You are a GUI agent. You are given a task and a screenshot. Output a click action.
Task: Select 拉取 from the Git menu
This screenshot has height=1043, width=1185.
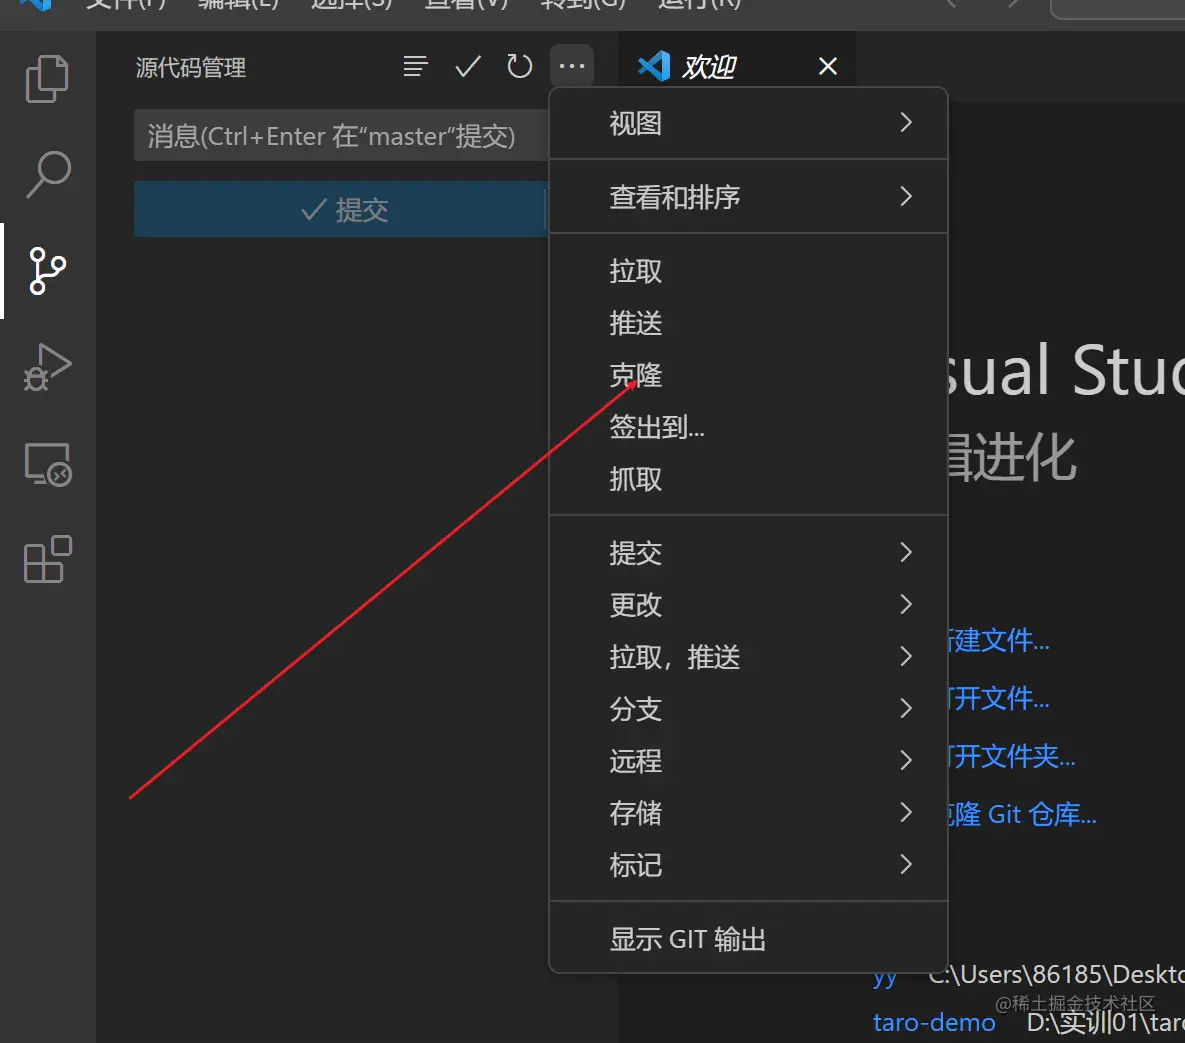[x=636, y=270]
